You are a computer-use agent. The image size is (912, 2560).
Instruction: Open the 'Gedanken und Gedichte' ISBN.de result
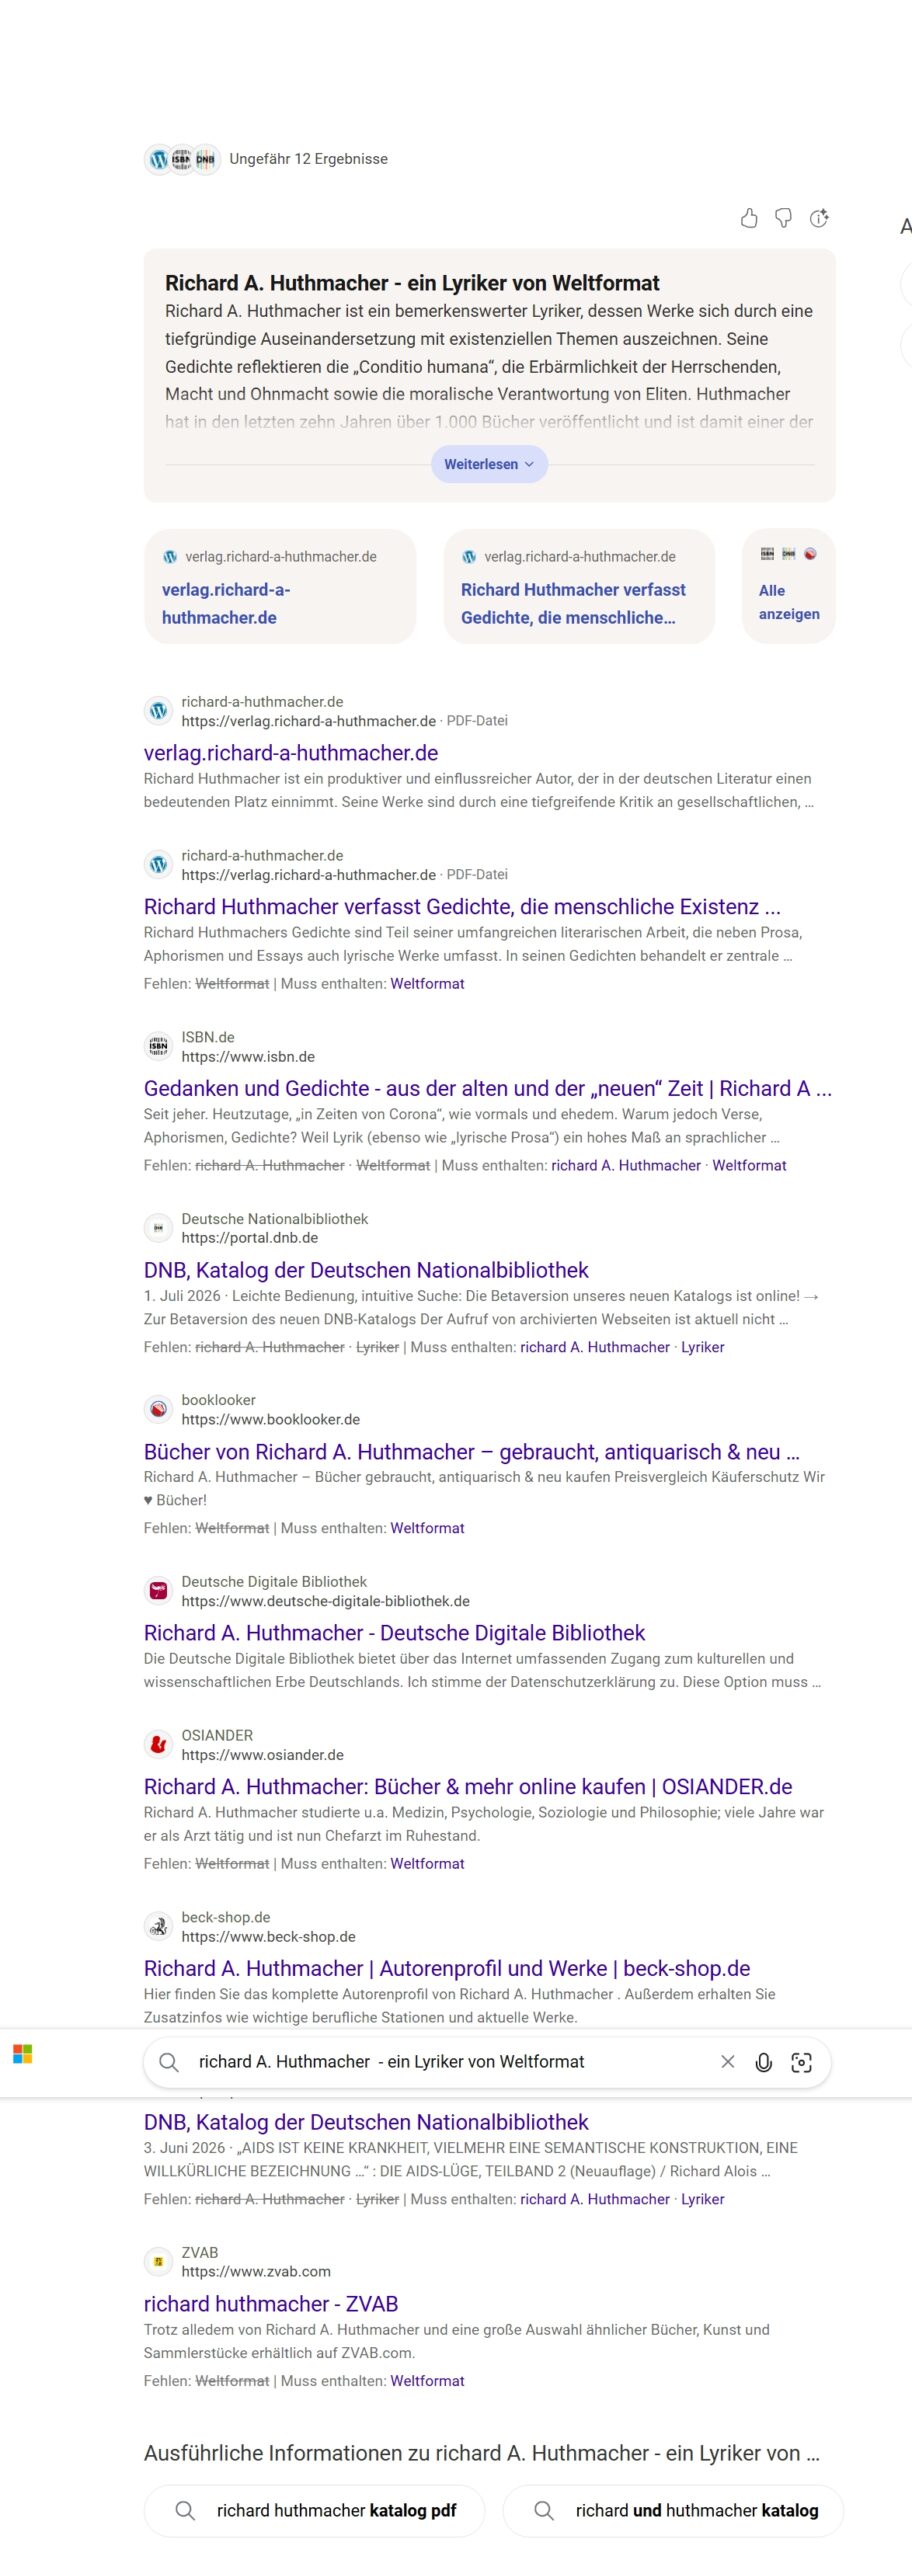[487, 1088]
